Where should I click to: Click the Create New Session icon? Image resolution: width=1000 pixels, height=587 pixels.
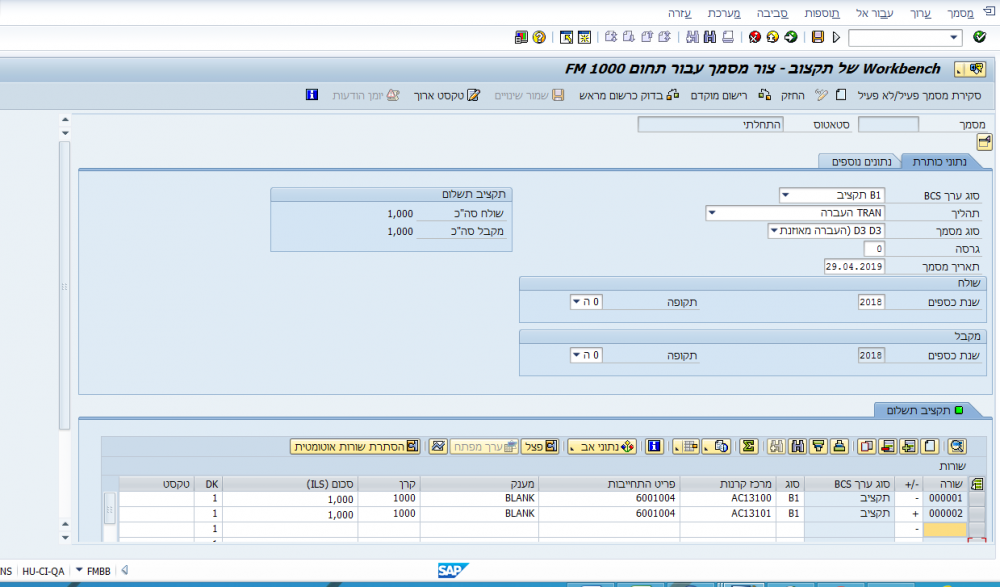584,37
